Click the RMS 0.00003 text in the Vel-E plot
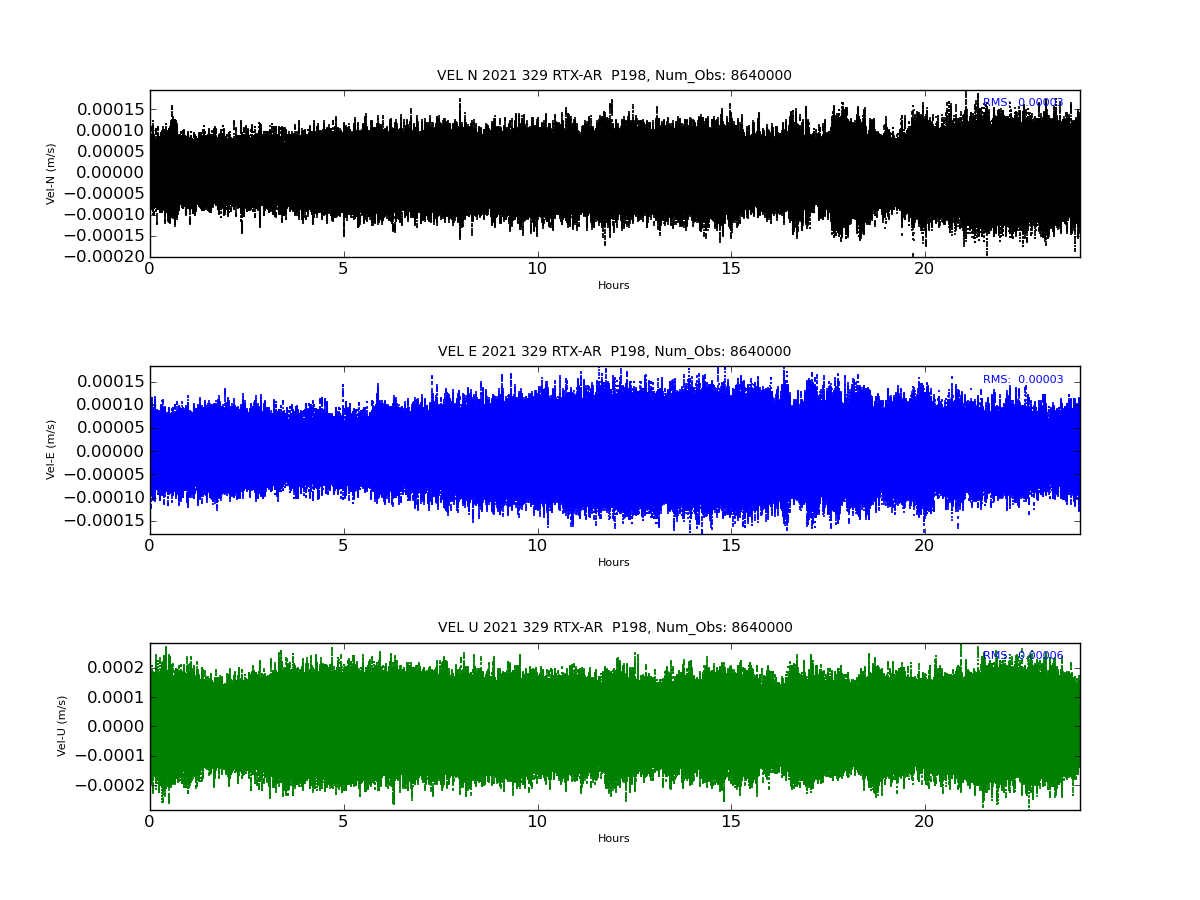 coord(1023,380)
